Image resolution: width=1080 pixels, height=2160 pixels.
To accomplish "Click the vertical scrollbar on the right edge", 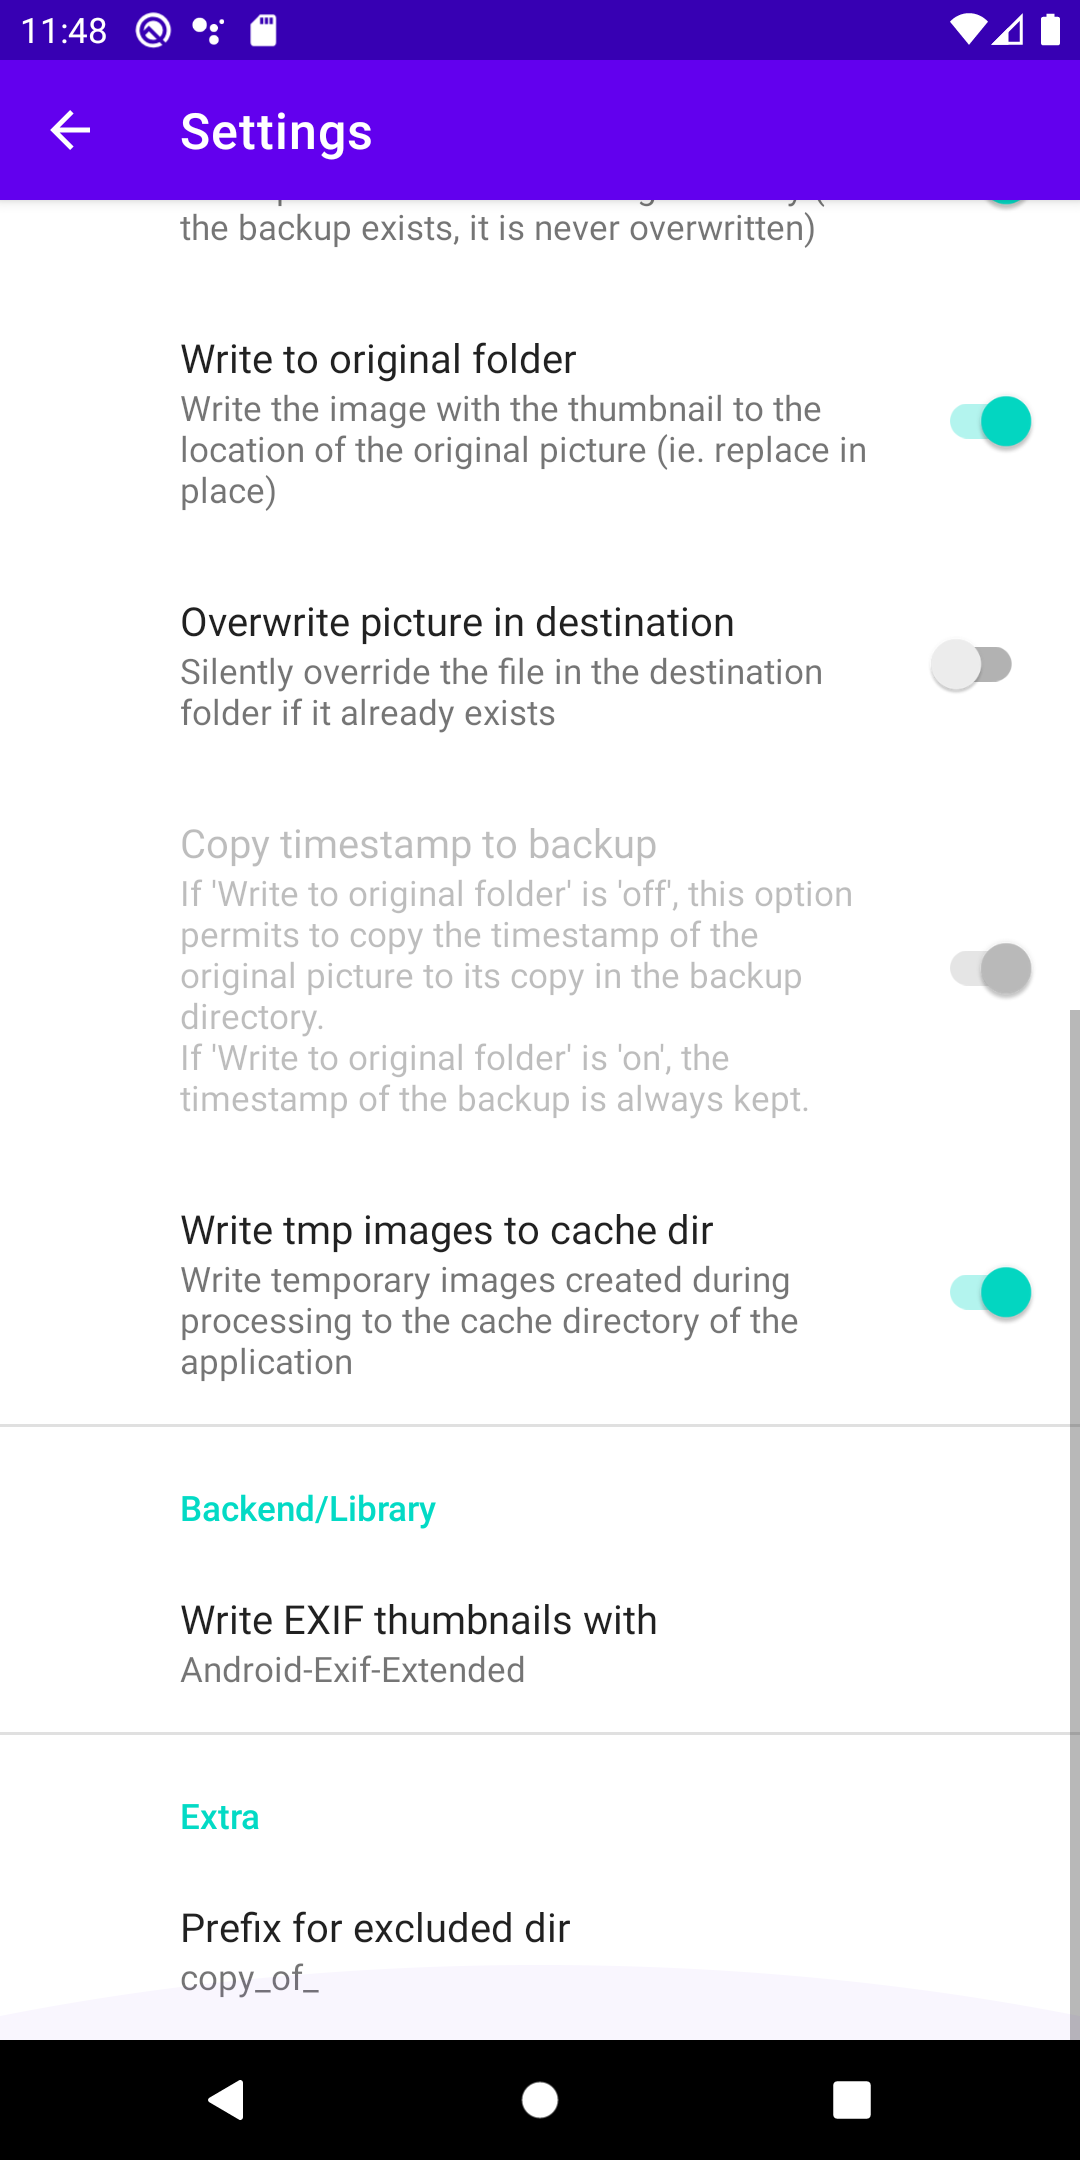I will (1074, 1500).
